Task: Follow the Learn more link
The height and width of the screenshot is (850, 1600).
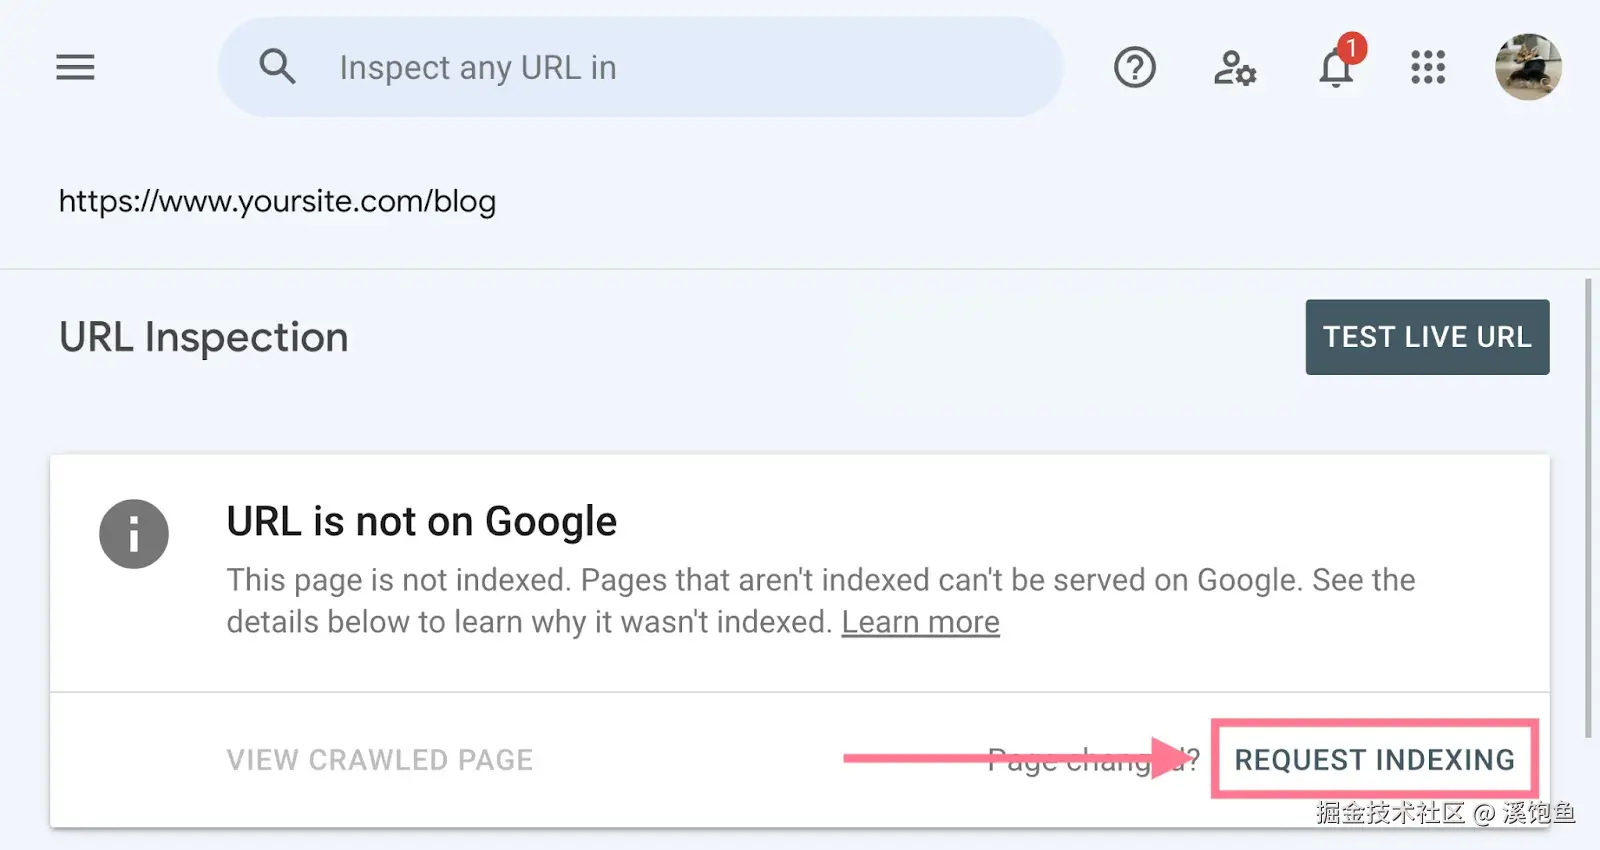Action: [x=920, y=622]
